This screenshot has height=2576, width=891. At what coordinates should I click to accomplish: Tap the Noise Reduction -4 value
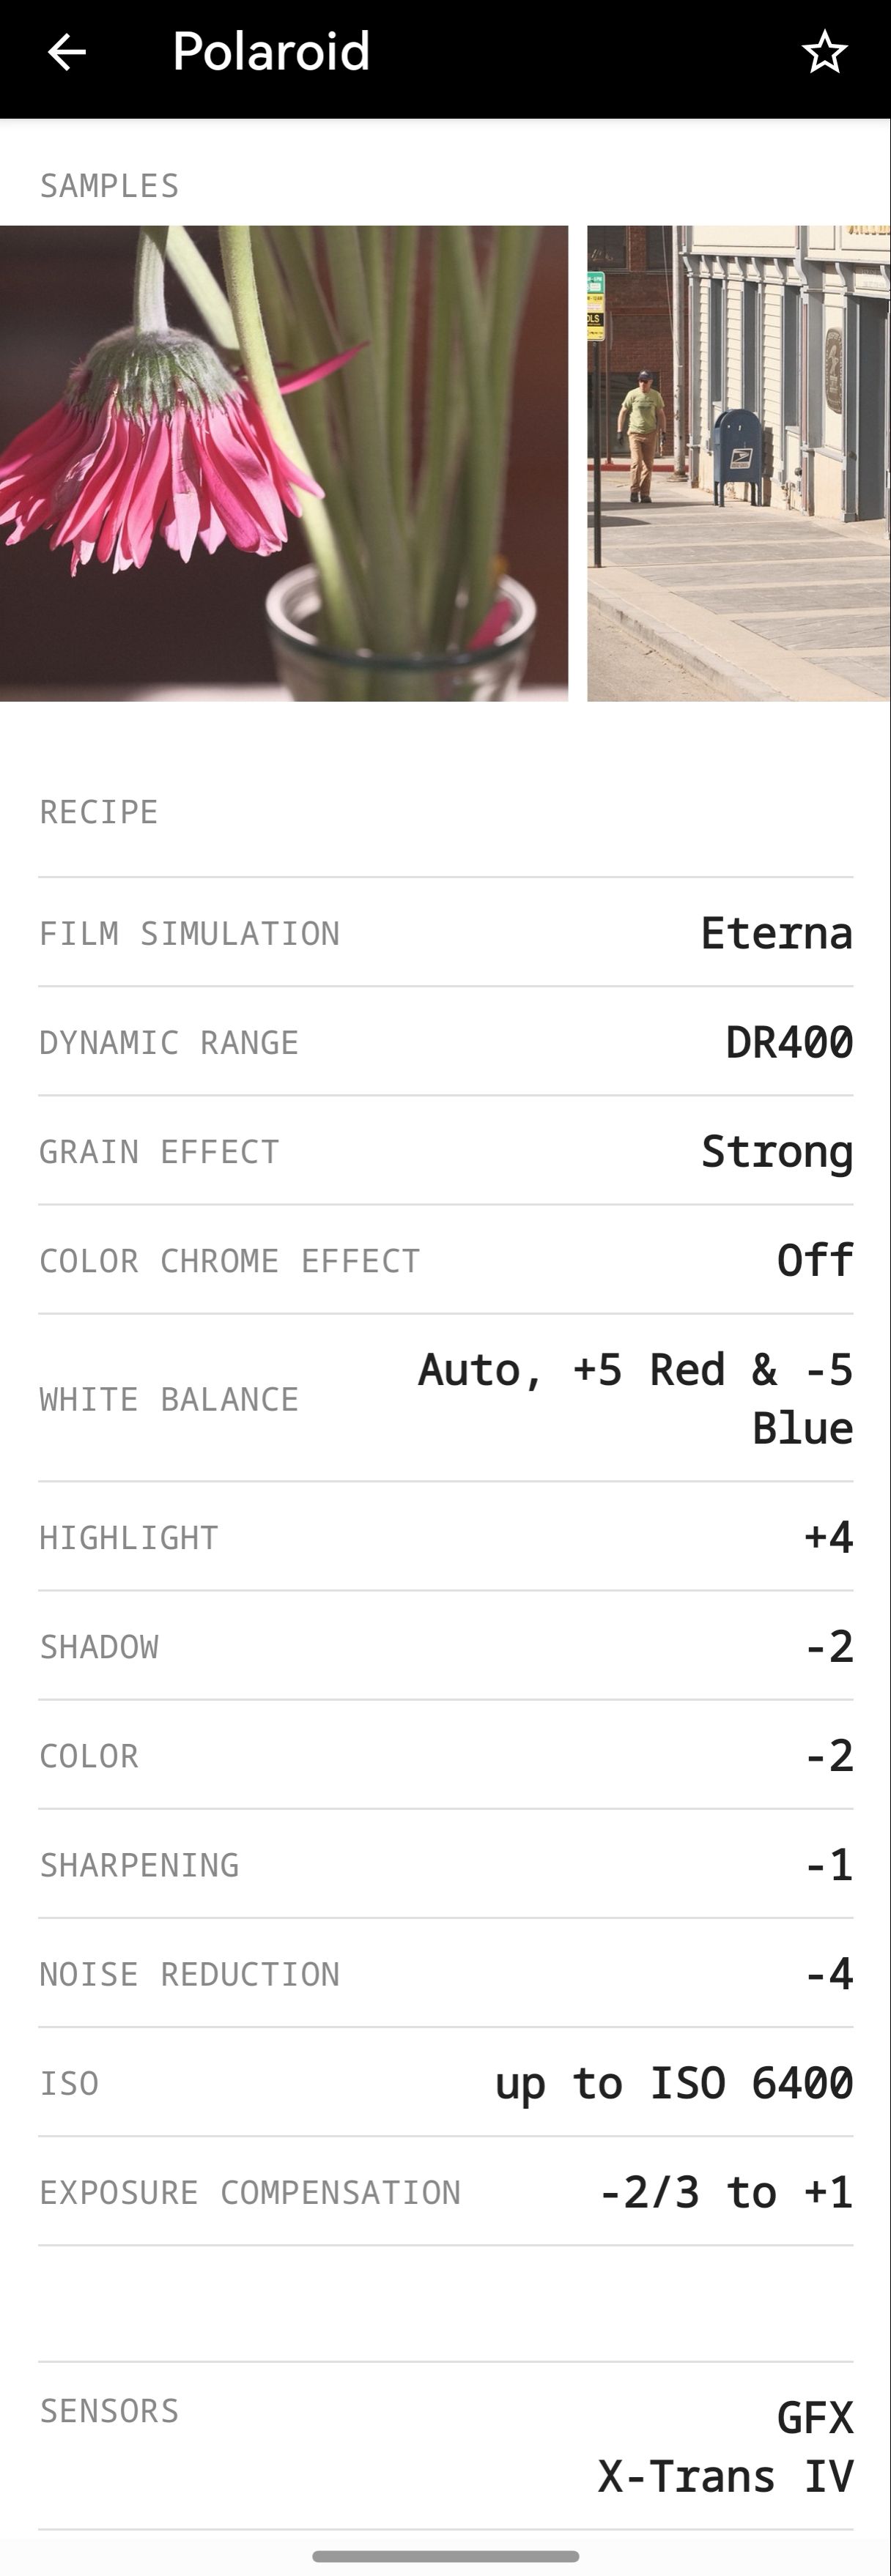(828, 1974)
